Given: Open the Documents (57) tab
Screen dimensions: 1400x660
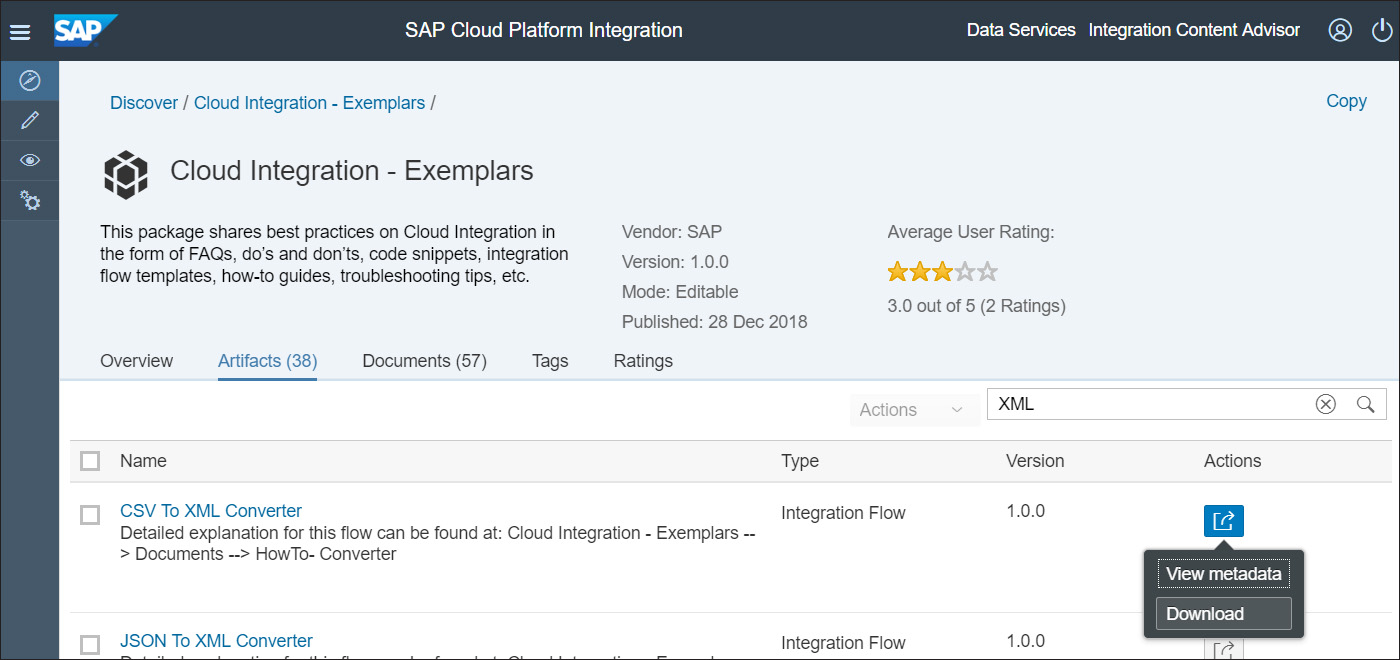Looking at the screenshot, I should [x=424, y=361].
